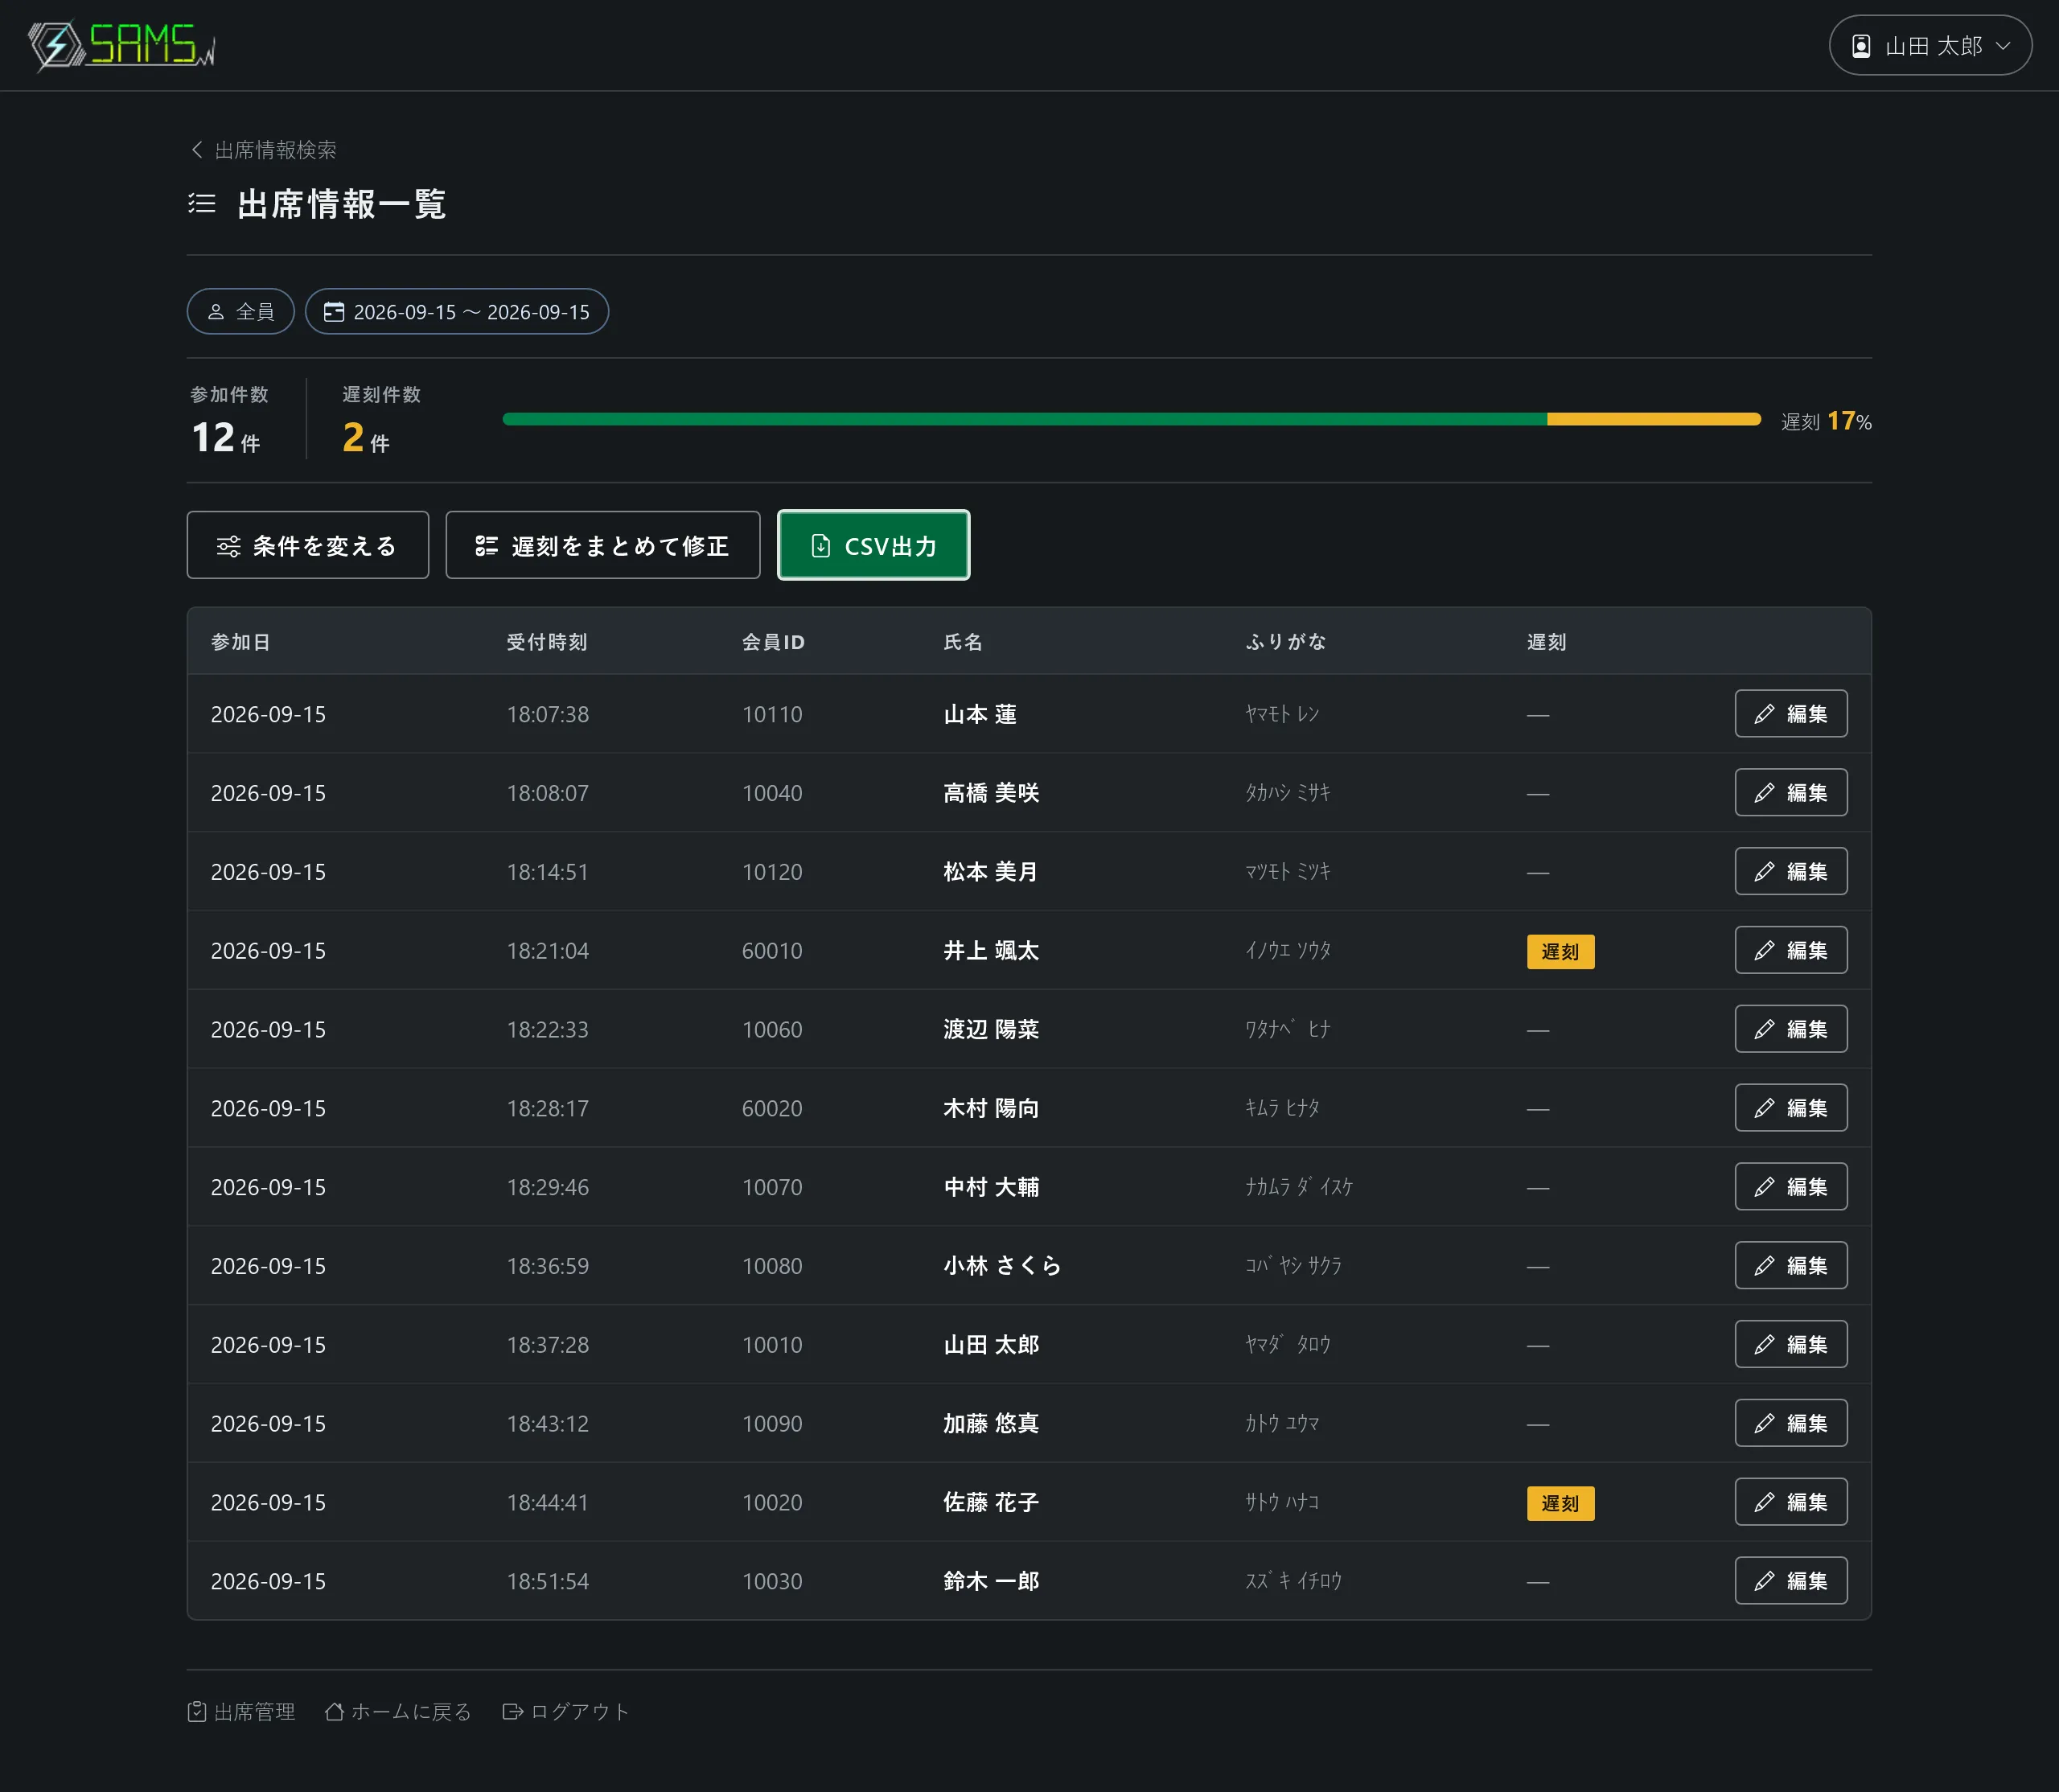Open 出席管理 footer link
The image size is (2059, 1792).
pos(241,1712)
